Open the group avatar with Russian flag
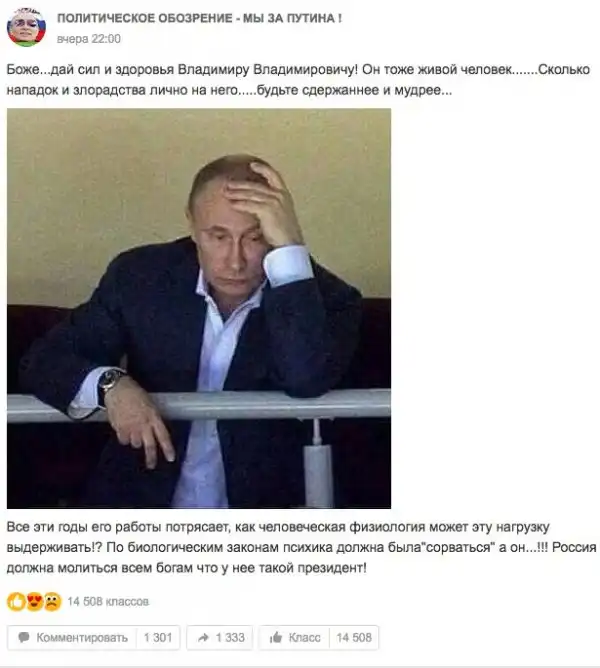The width and height of the screenshot is (600, 668). pos(26,26)
